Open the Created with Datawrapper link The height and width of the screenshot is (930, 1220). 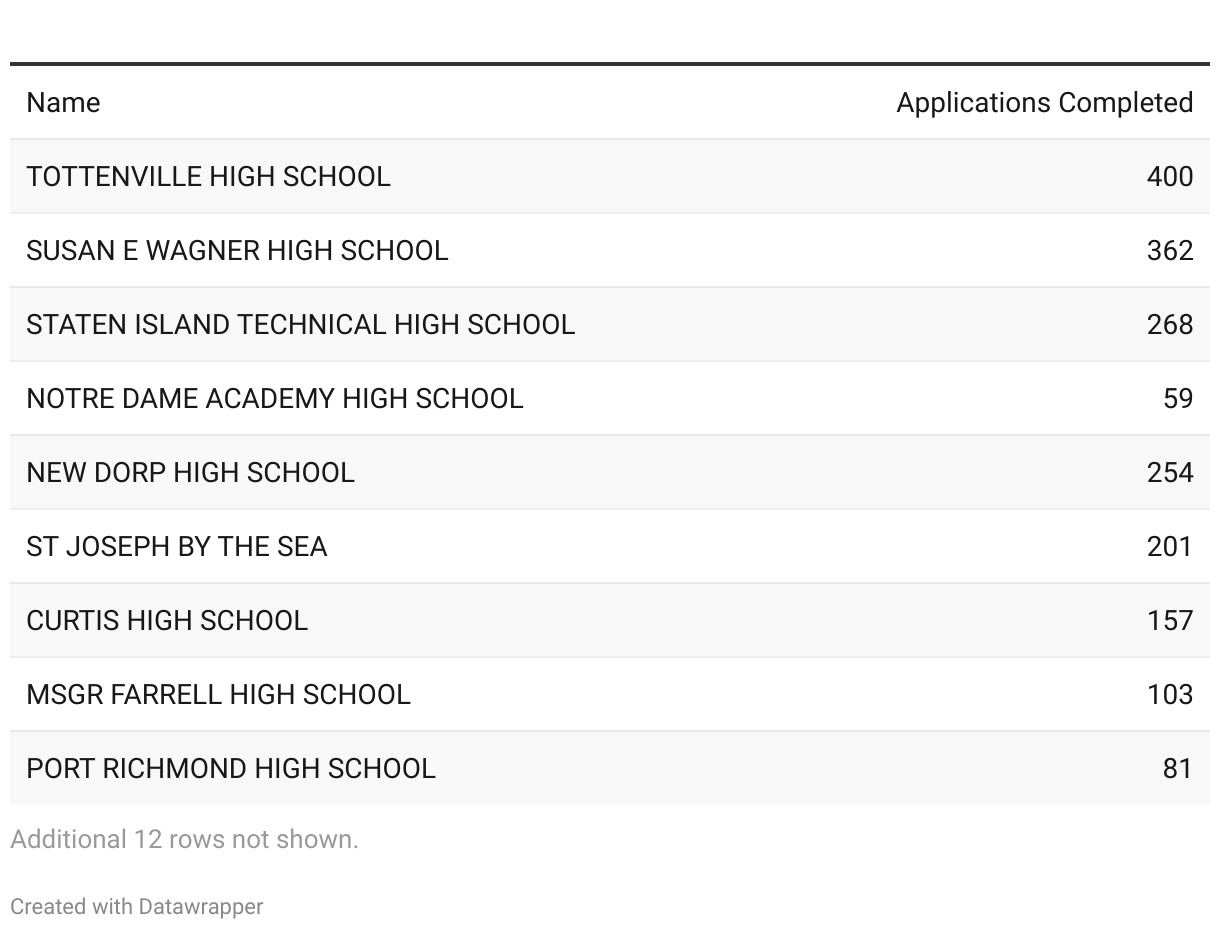[137, 907]
